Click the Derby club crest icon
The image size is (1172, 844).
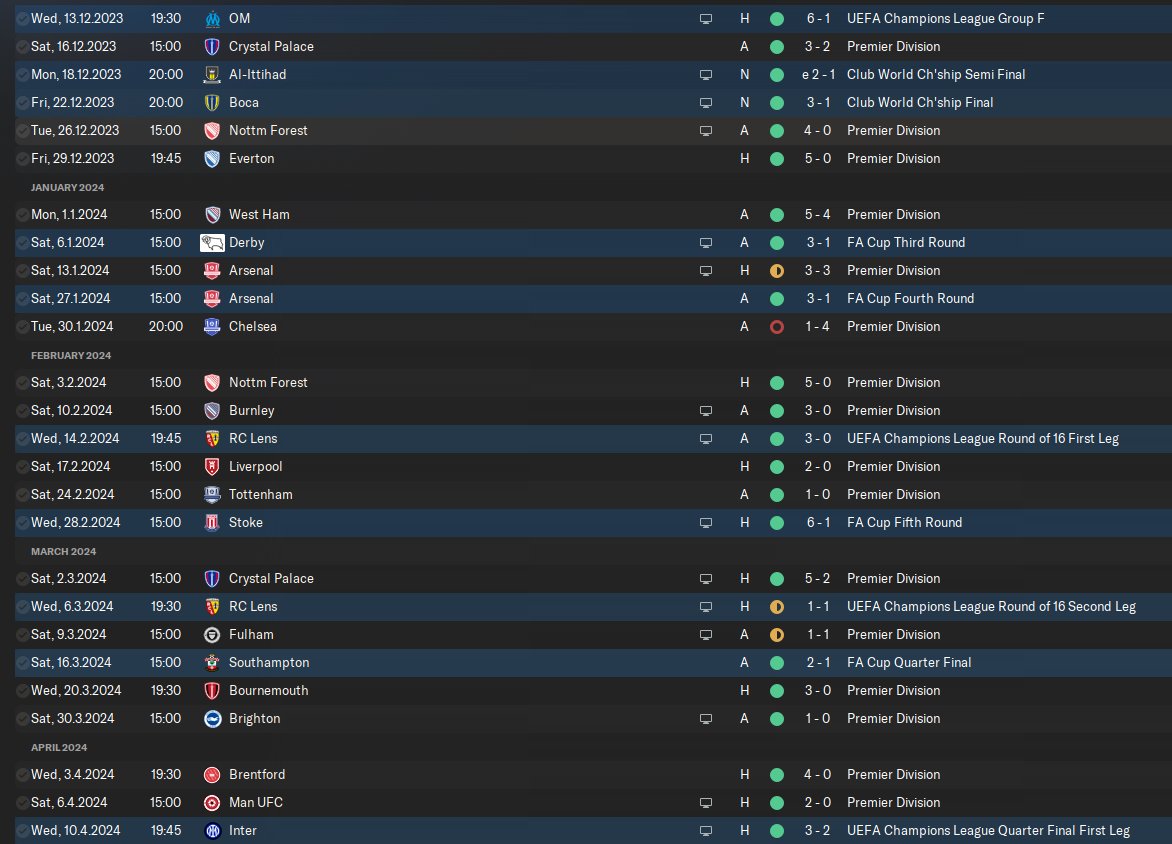pos(212,243)
